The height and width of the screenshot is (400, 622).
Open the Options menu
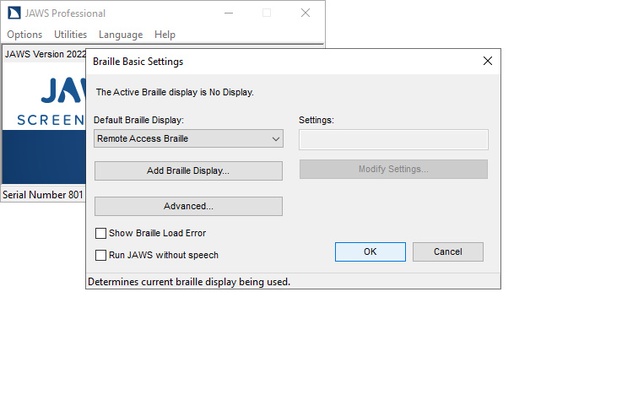tap(25, 34)
